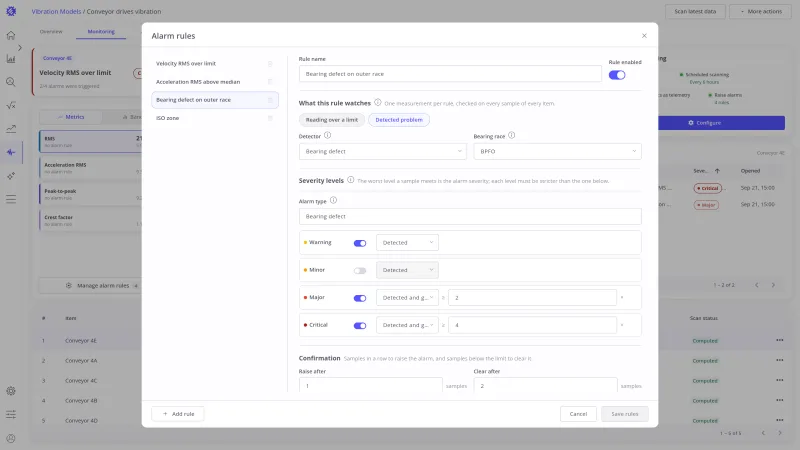Toggle the Warning severity switch
800x450 pixels.
[360, 243]
